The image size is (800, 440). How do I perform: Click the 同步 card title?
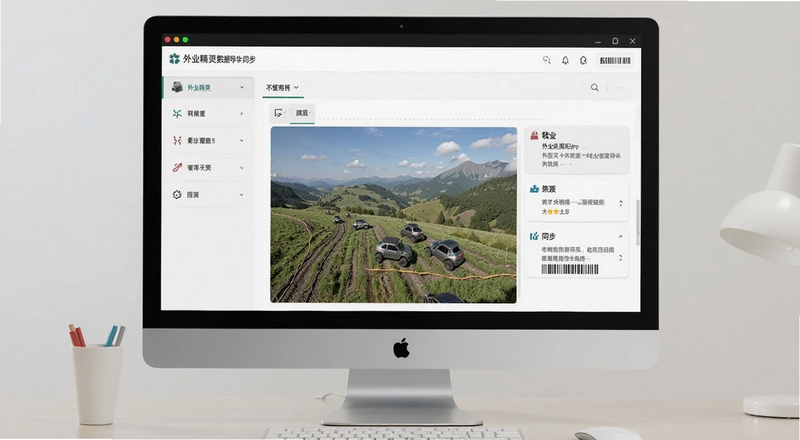(549, 236)
